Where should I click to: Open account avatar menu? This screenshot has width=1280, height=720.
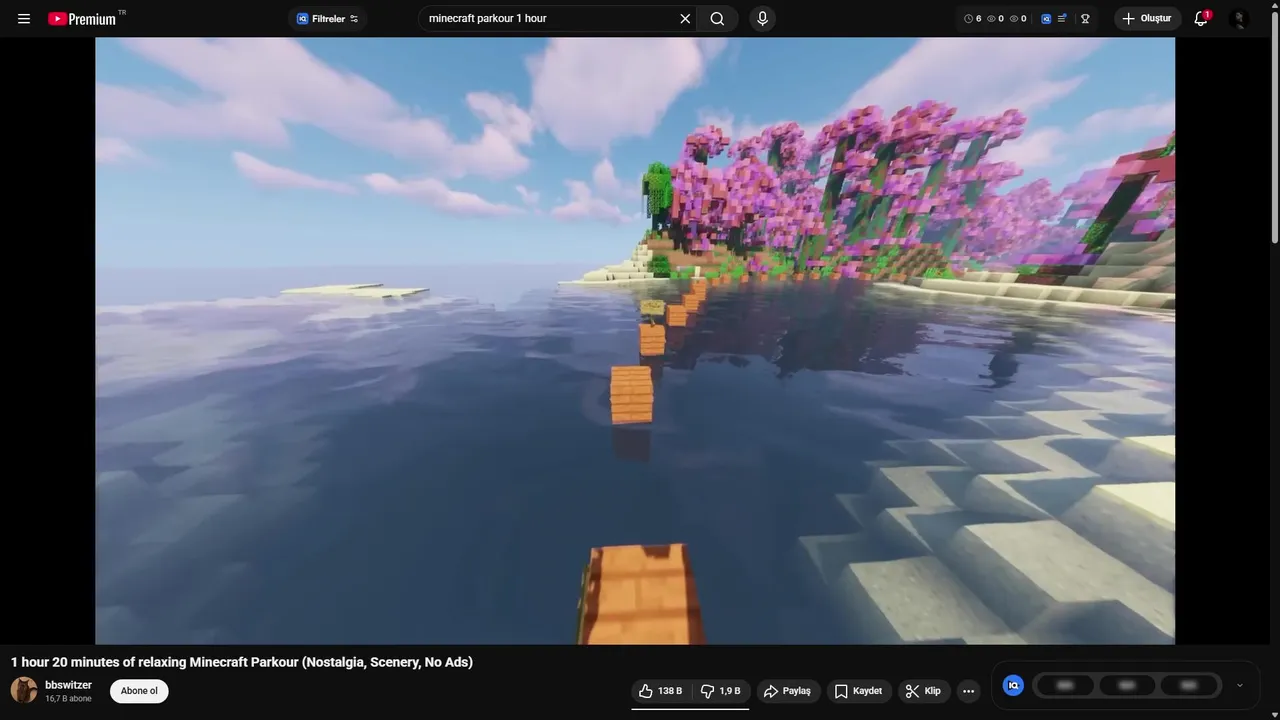[1239, 19]
